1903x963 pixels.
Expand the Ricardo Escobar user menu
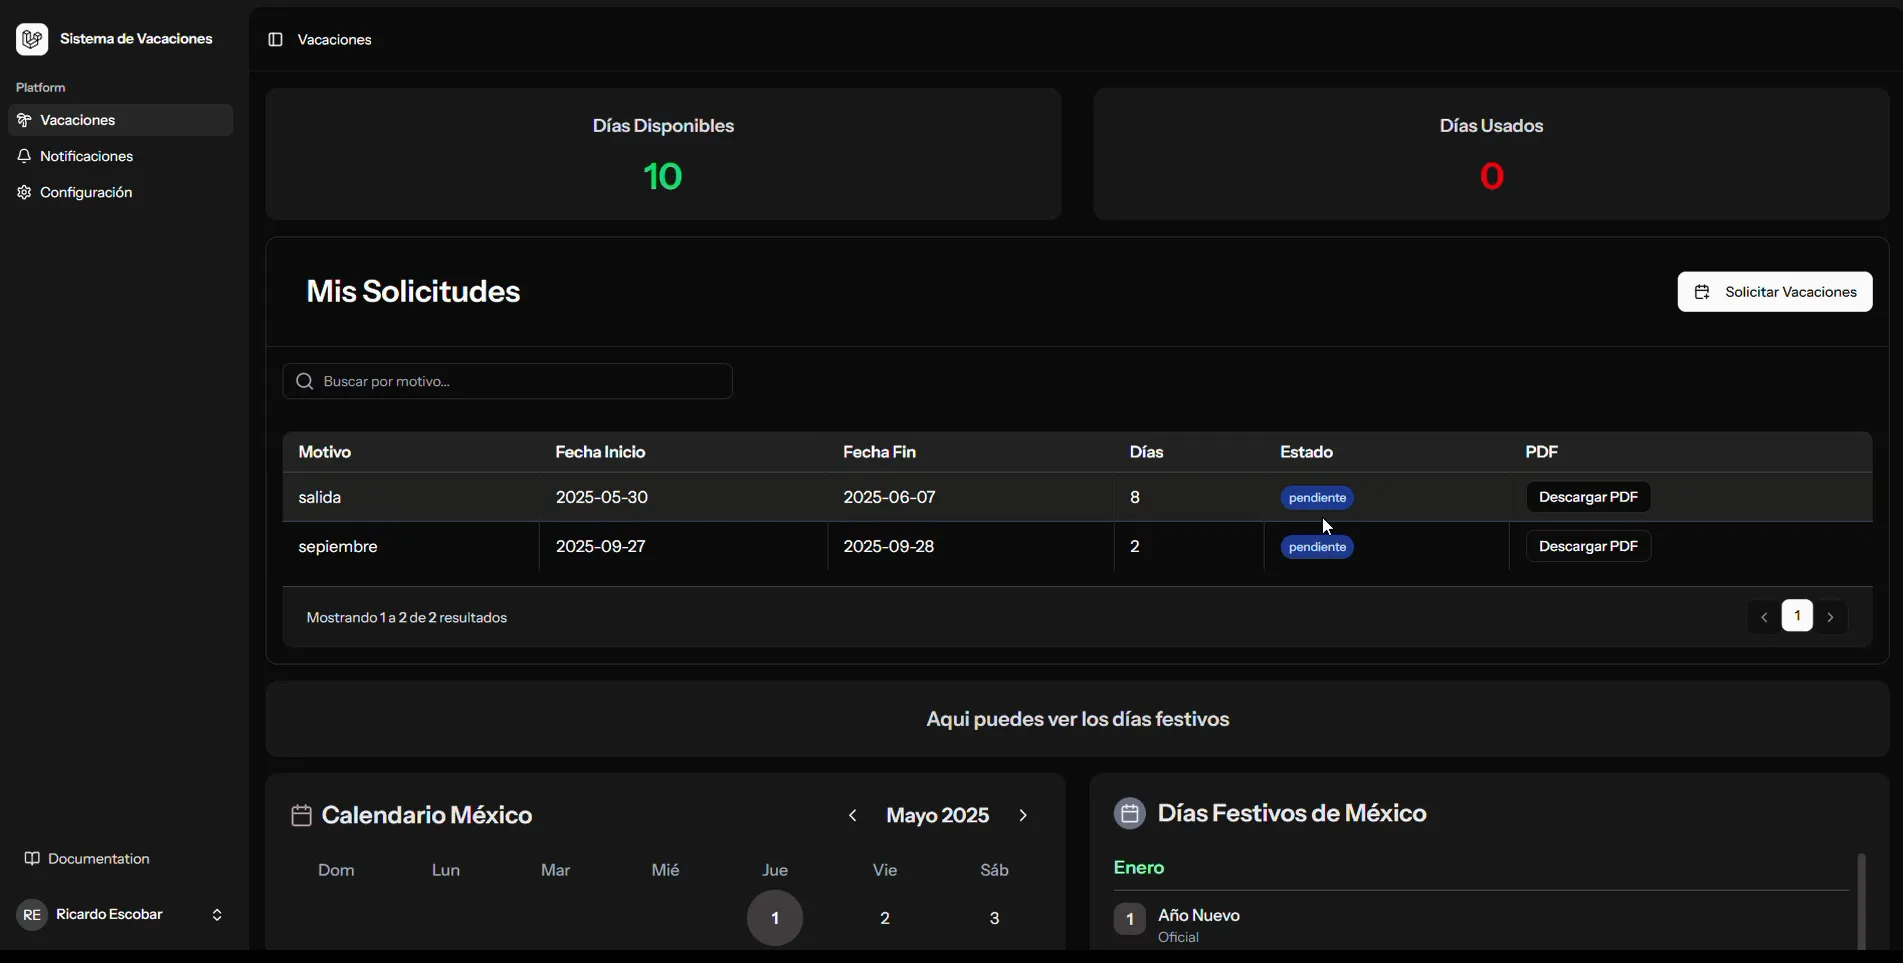(x=217, y=915)
